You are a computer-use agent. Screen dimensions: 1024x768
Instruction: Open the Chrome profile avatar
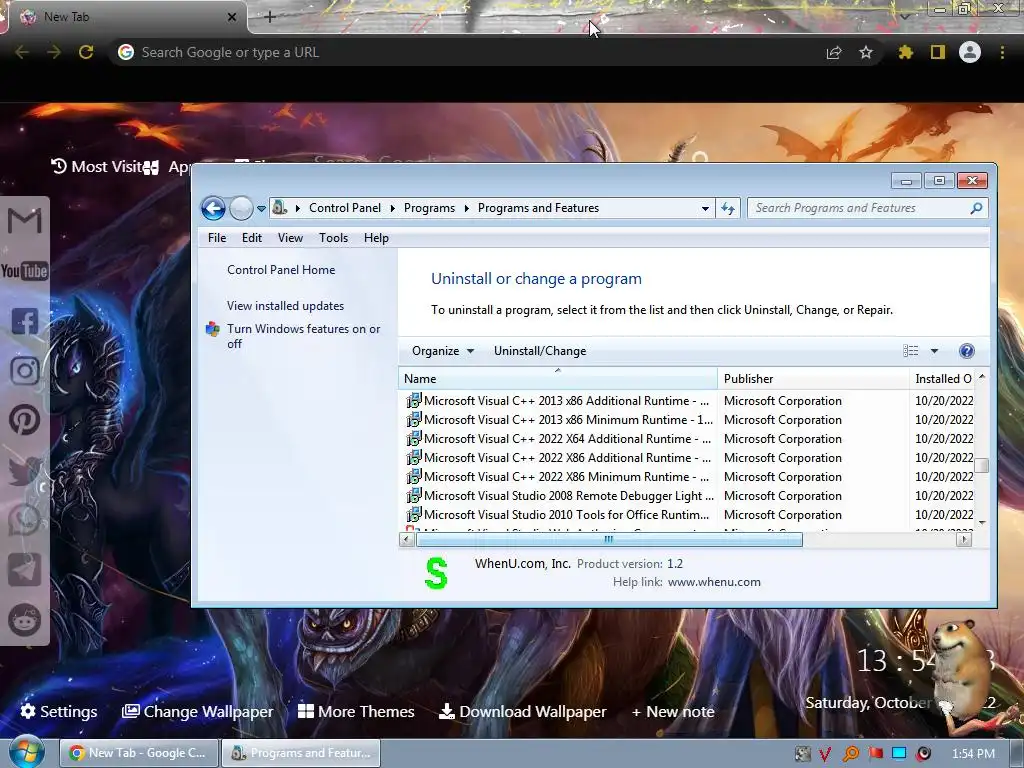970,52
